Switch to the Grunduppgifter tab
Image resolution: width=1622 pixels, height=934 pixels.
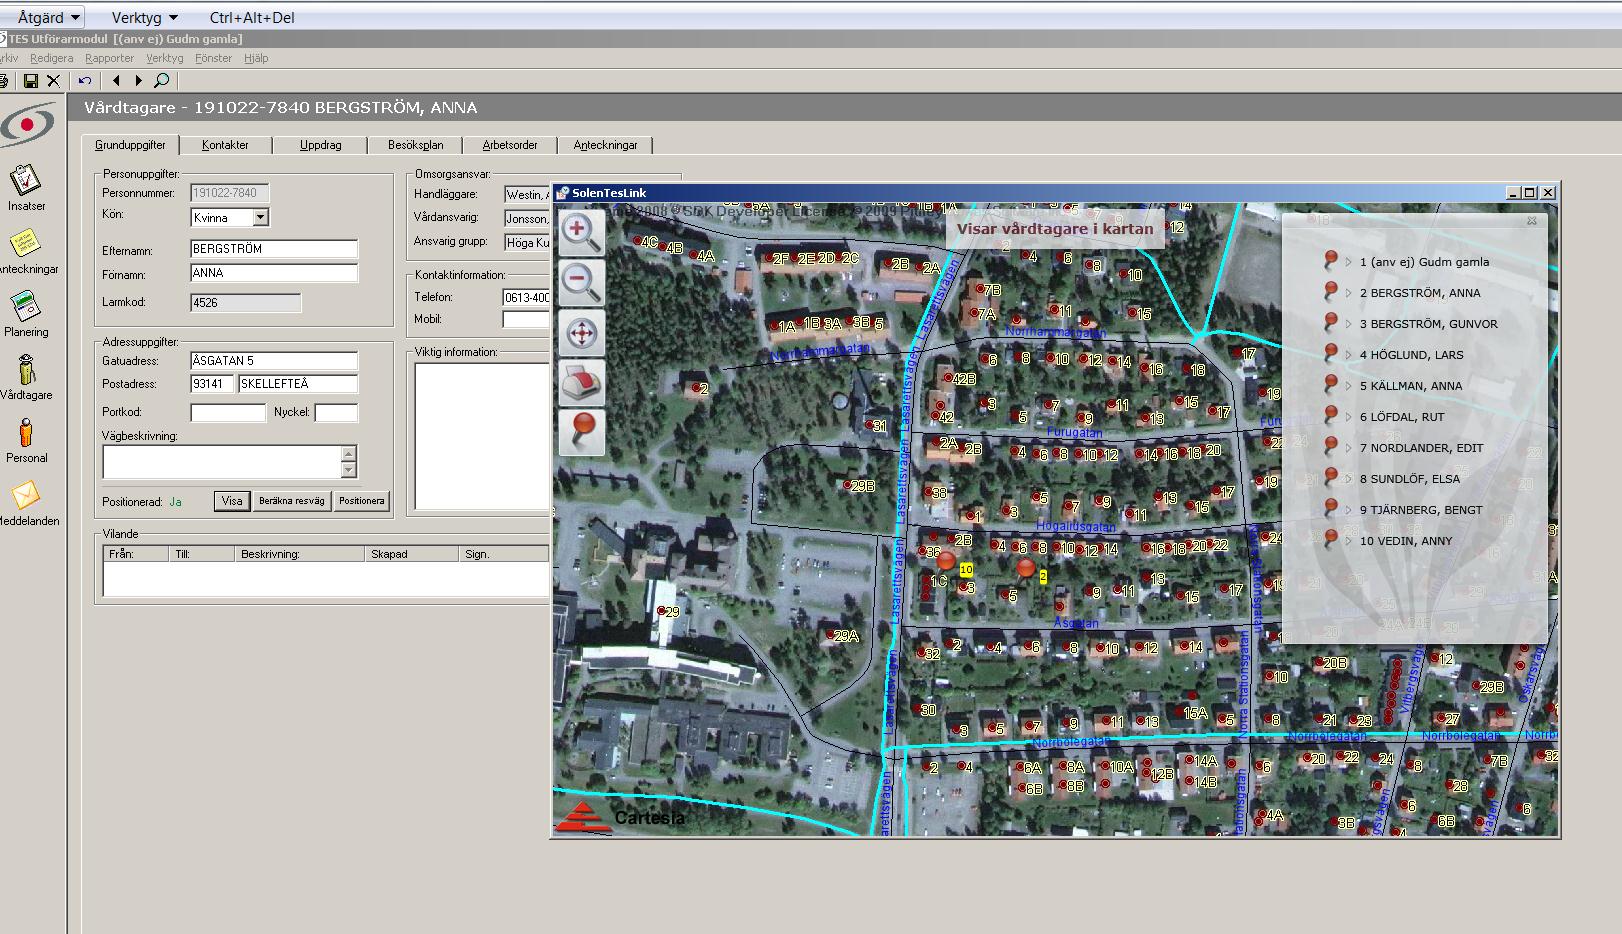pyautogui.click(x=130, y=145)
